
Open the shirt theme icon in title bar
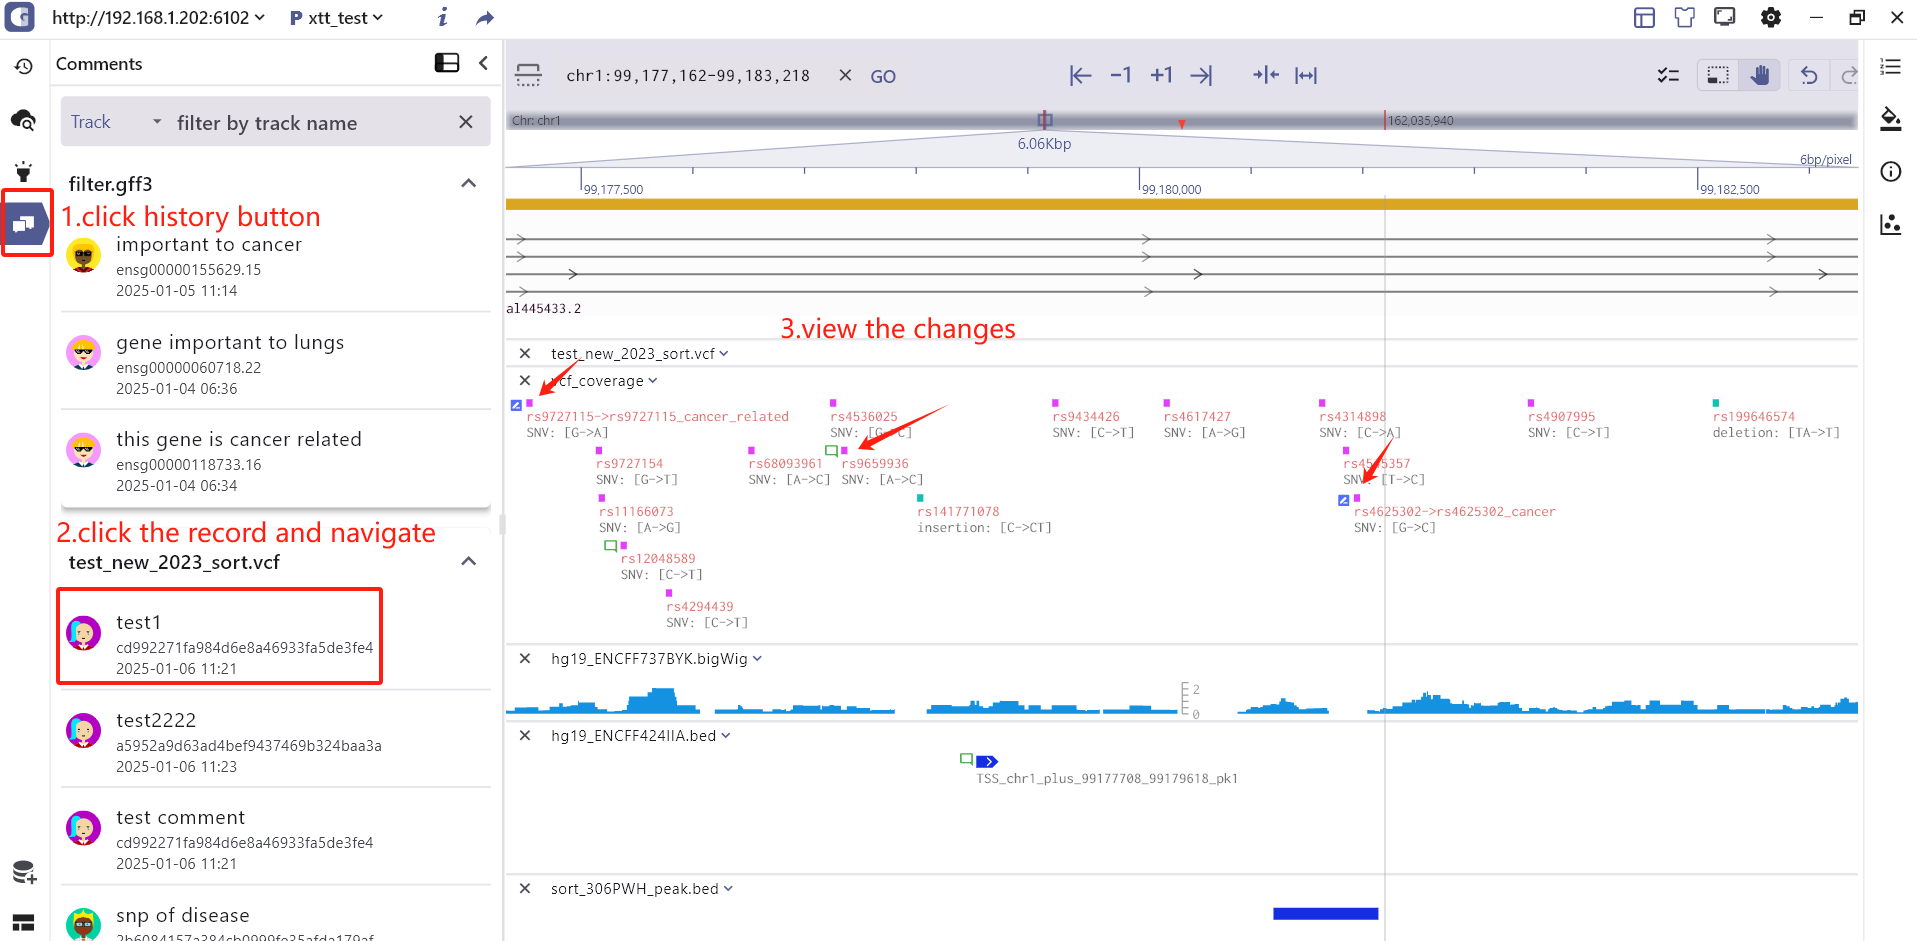pyautogui.click(x=1685, y=17)
